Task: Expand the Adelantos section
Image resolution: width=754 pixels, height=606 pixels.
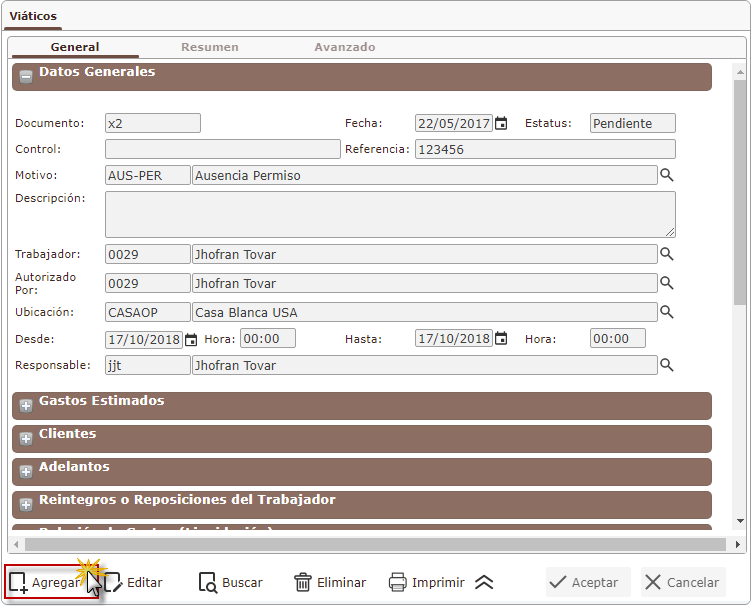Action: (26, 472)
